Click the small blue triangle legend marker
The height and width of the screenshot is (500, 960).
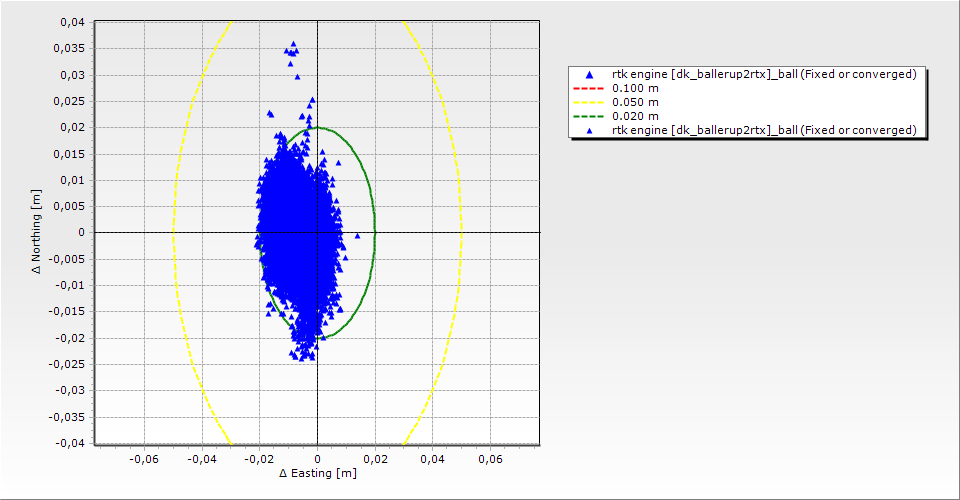[590, 130]
